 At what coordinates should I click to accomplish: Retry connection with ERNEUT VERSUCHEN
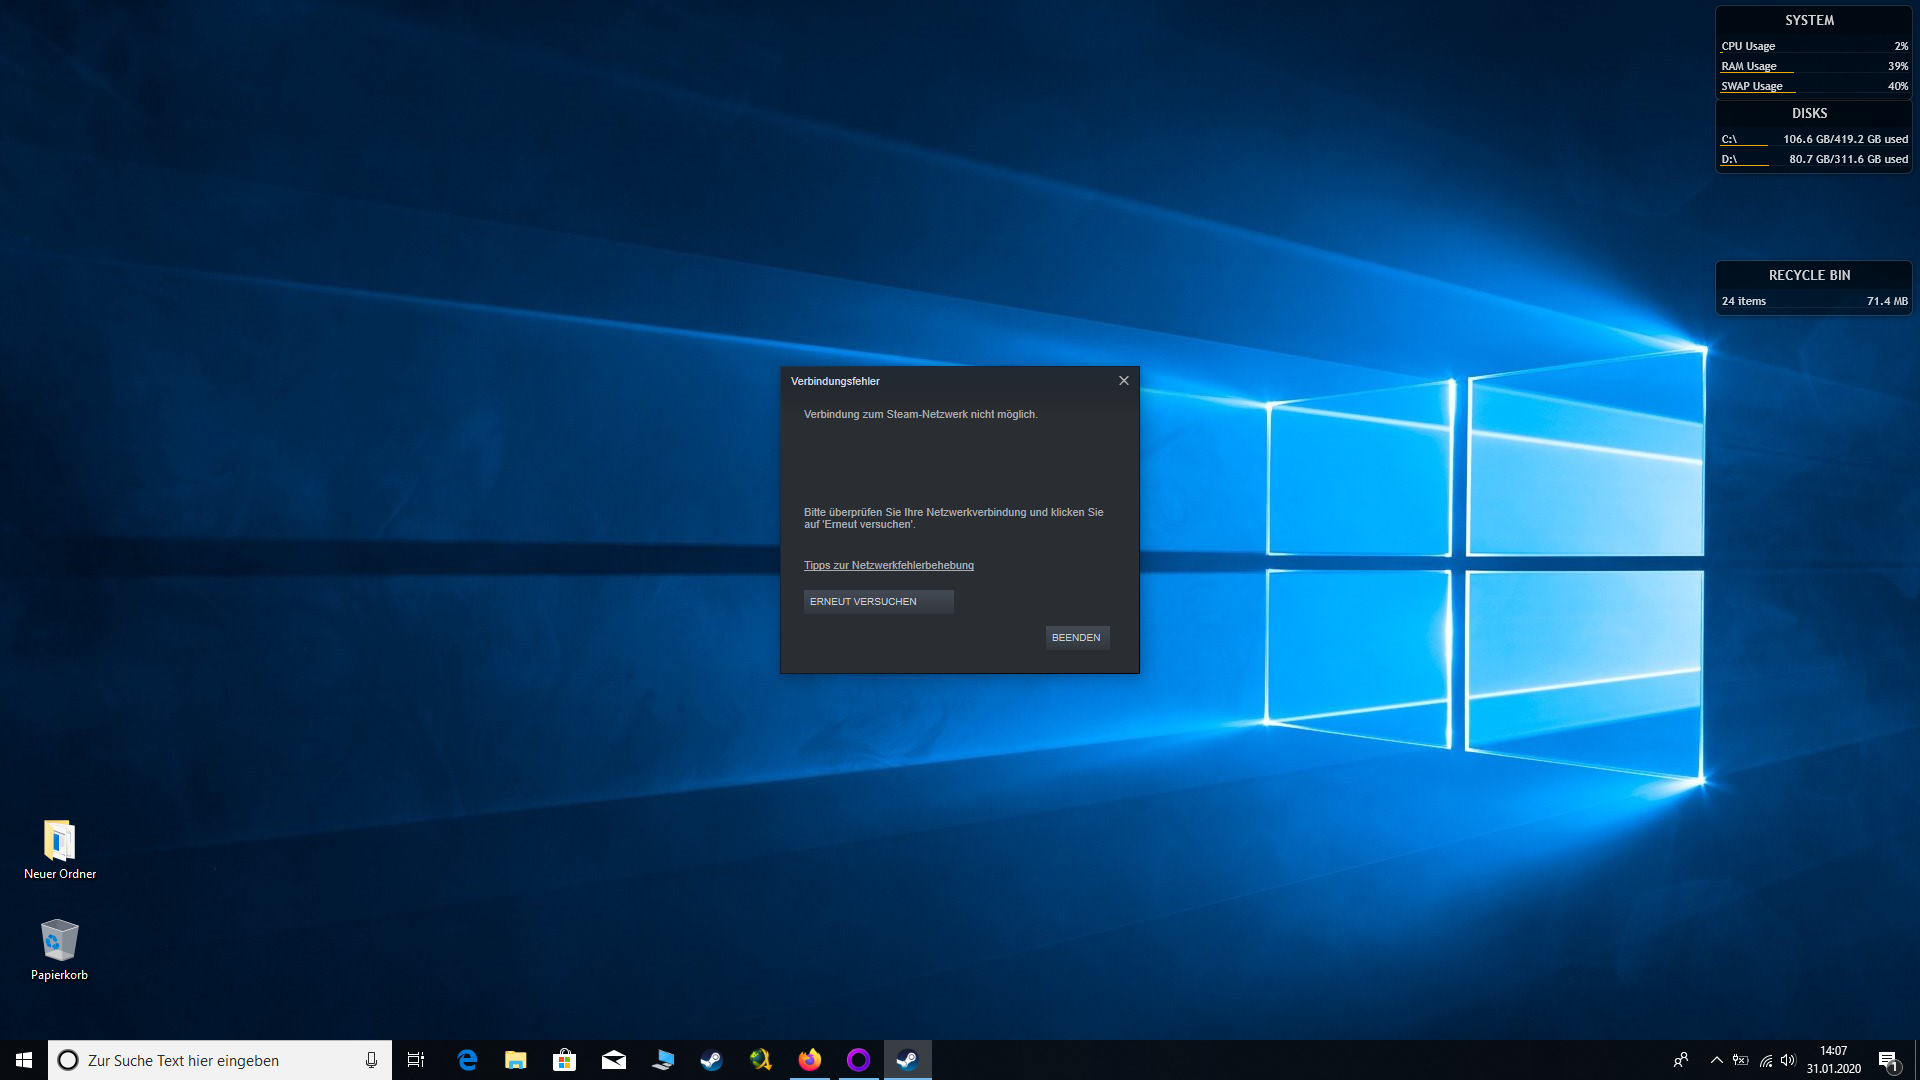(x=878, y=601)
